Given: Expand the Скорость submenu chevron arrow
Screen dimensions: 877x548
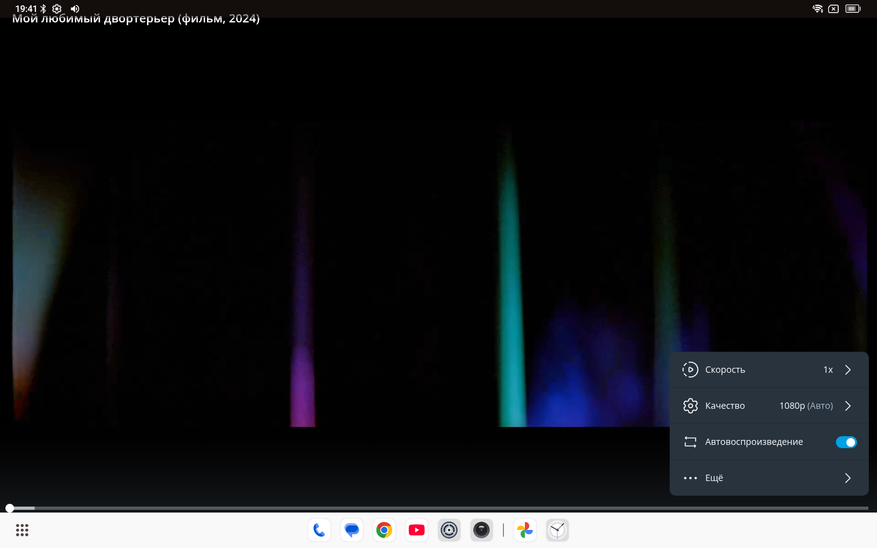Looking at the screenshot, I should coord(848,370).
